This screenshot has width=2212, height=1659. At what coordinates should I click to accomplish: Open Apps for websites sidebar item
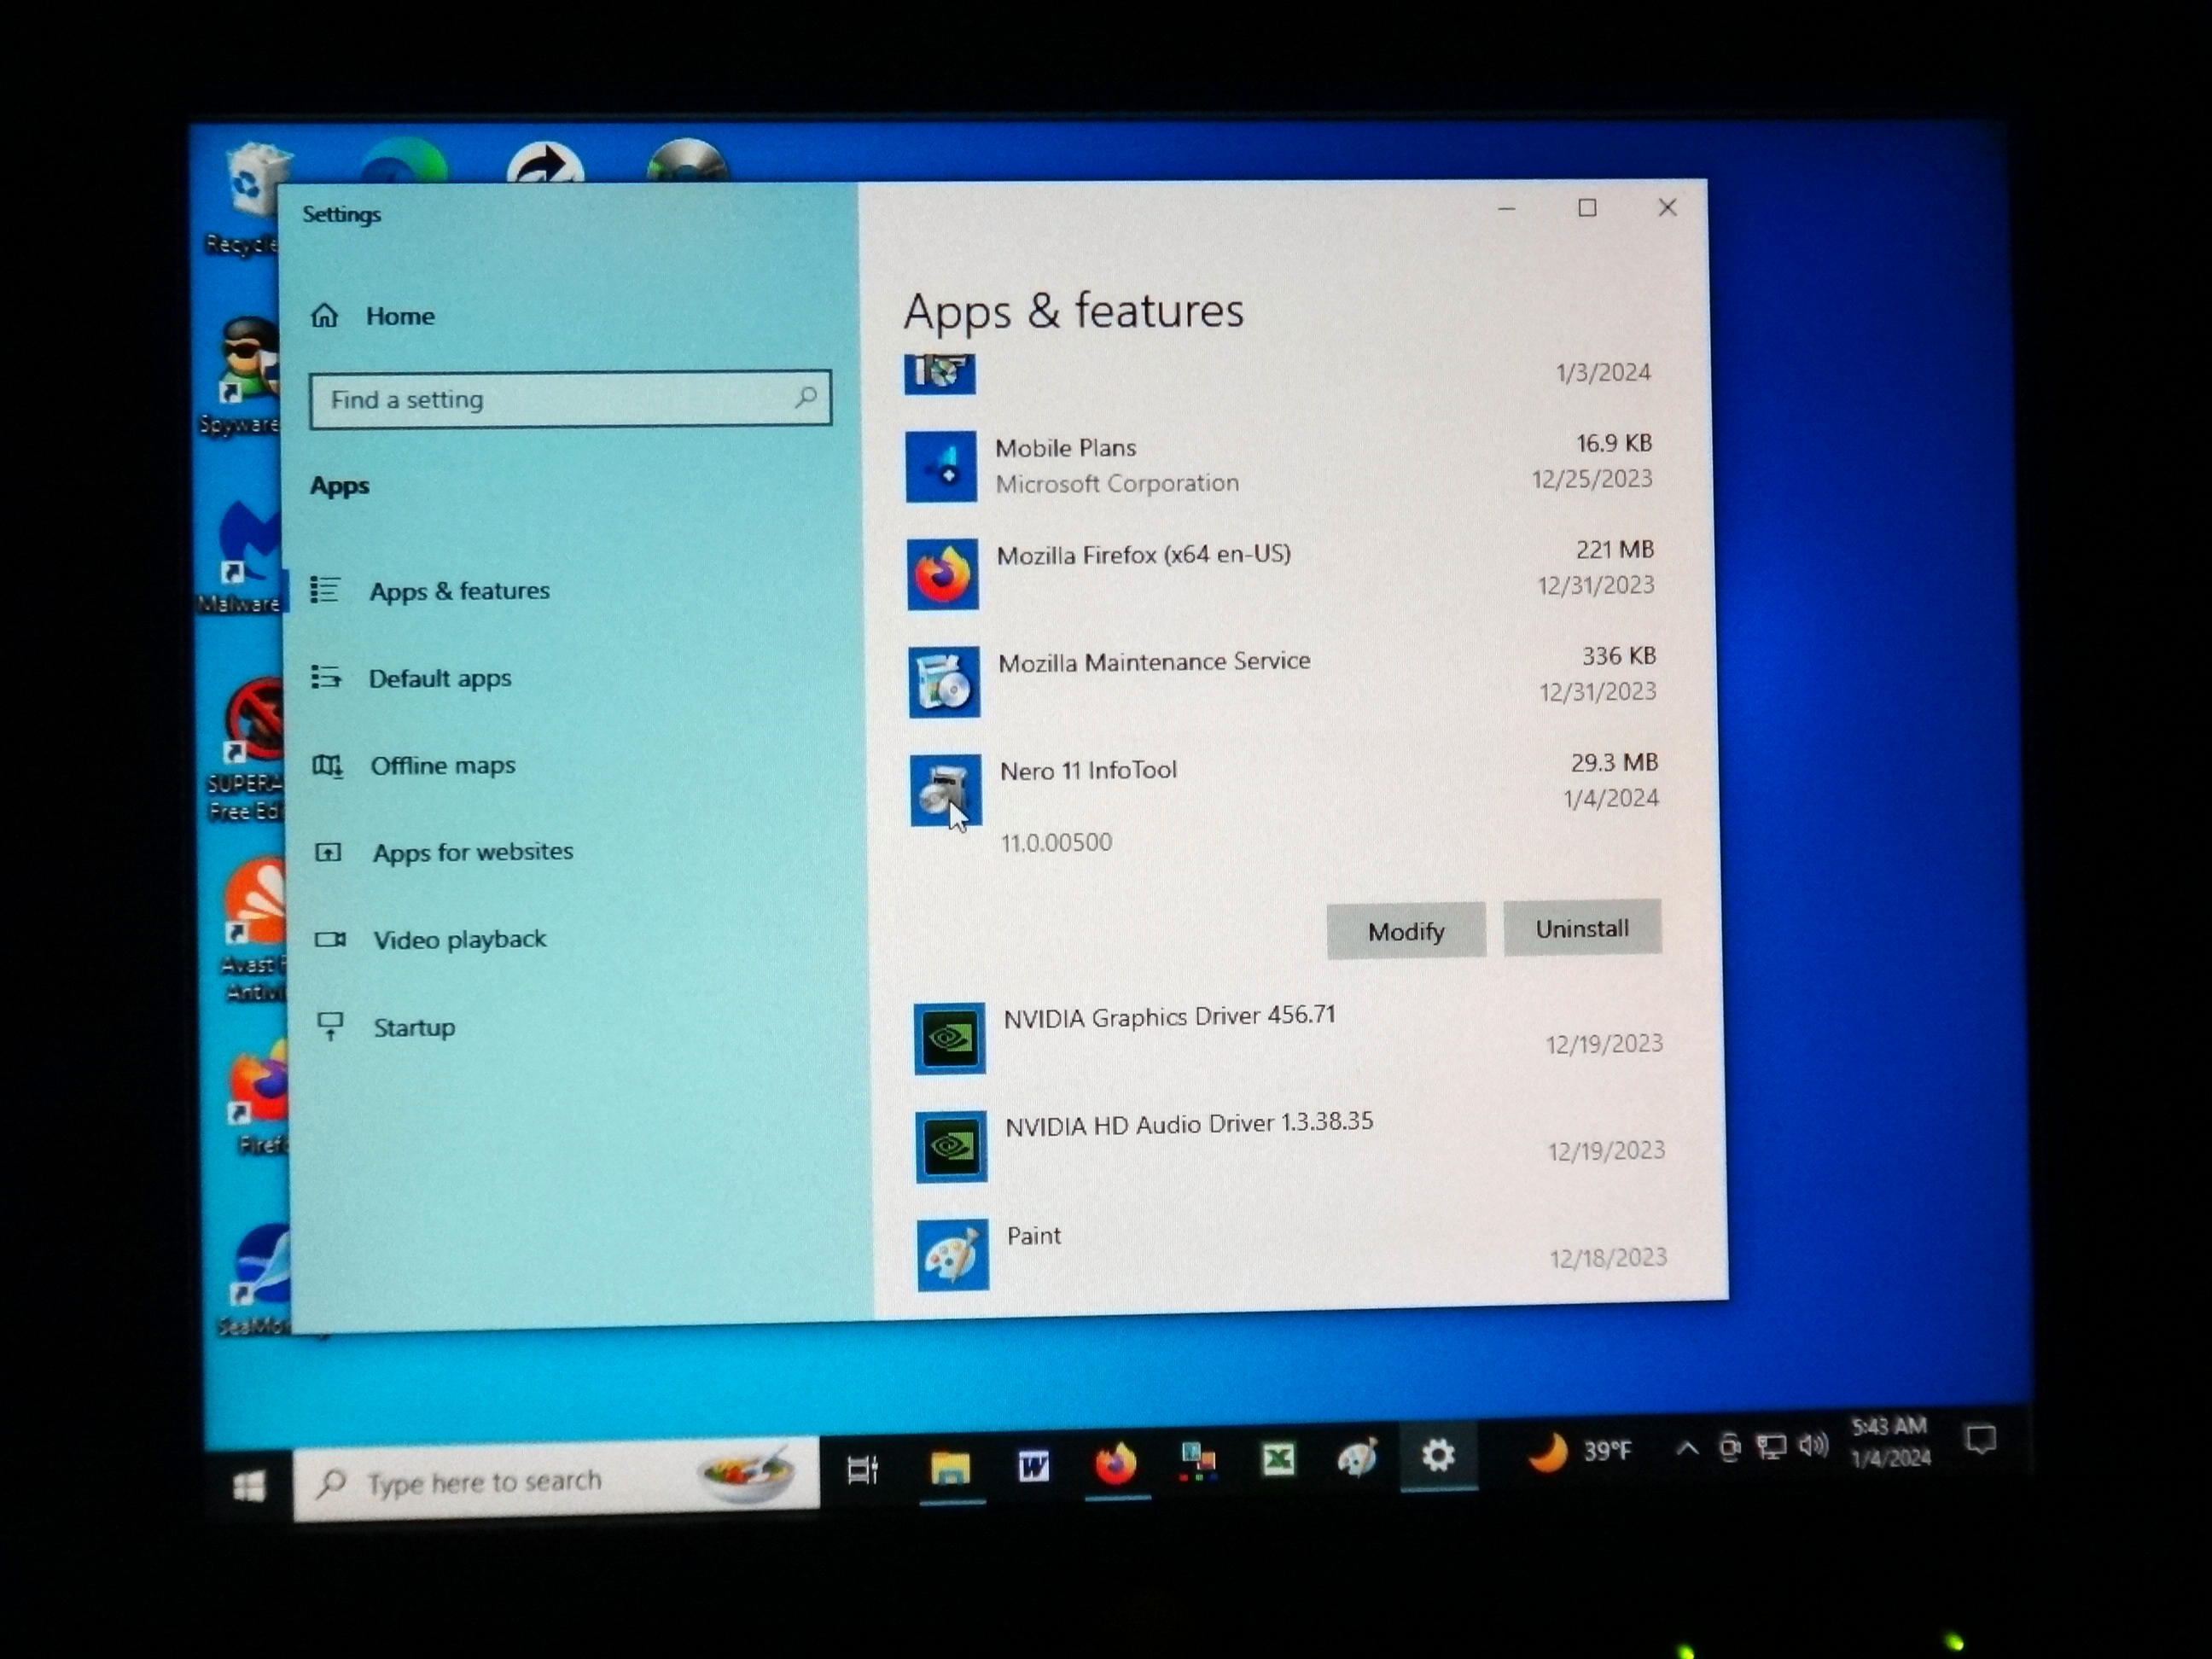pyautogui.click(x=472, y=852)
